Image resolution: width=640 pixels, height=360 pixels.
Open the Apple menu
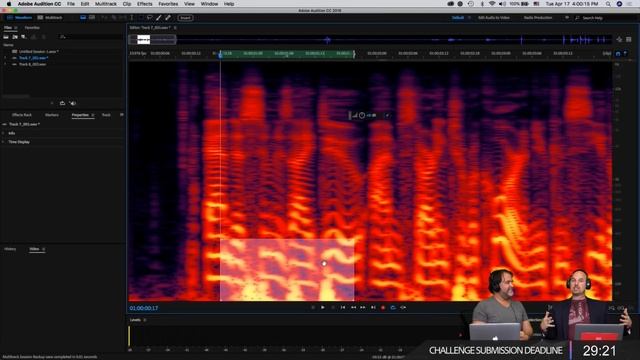[9, 4]
